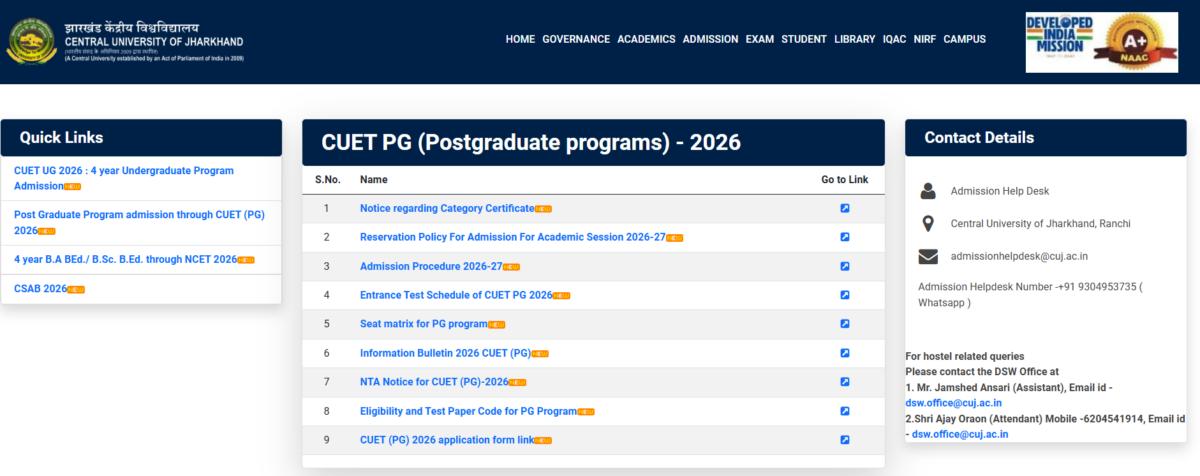
Task: Open Entrance Test Schedule of CUET PG 2026
Action: point(456,295)
